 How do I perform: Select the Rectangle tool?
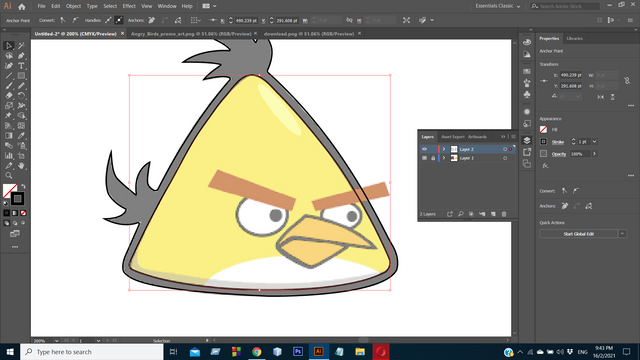(21, 76)
